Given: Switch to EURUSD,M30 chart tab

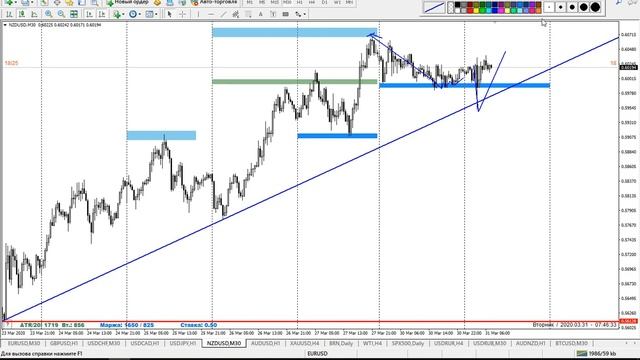Looking at the screenshot, I should [x=24, y=343].
